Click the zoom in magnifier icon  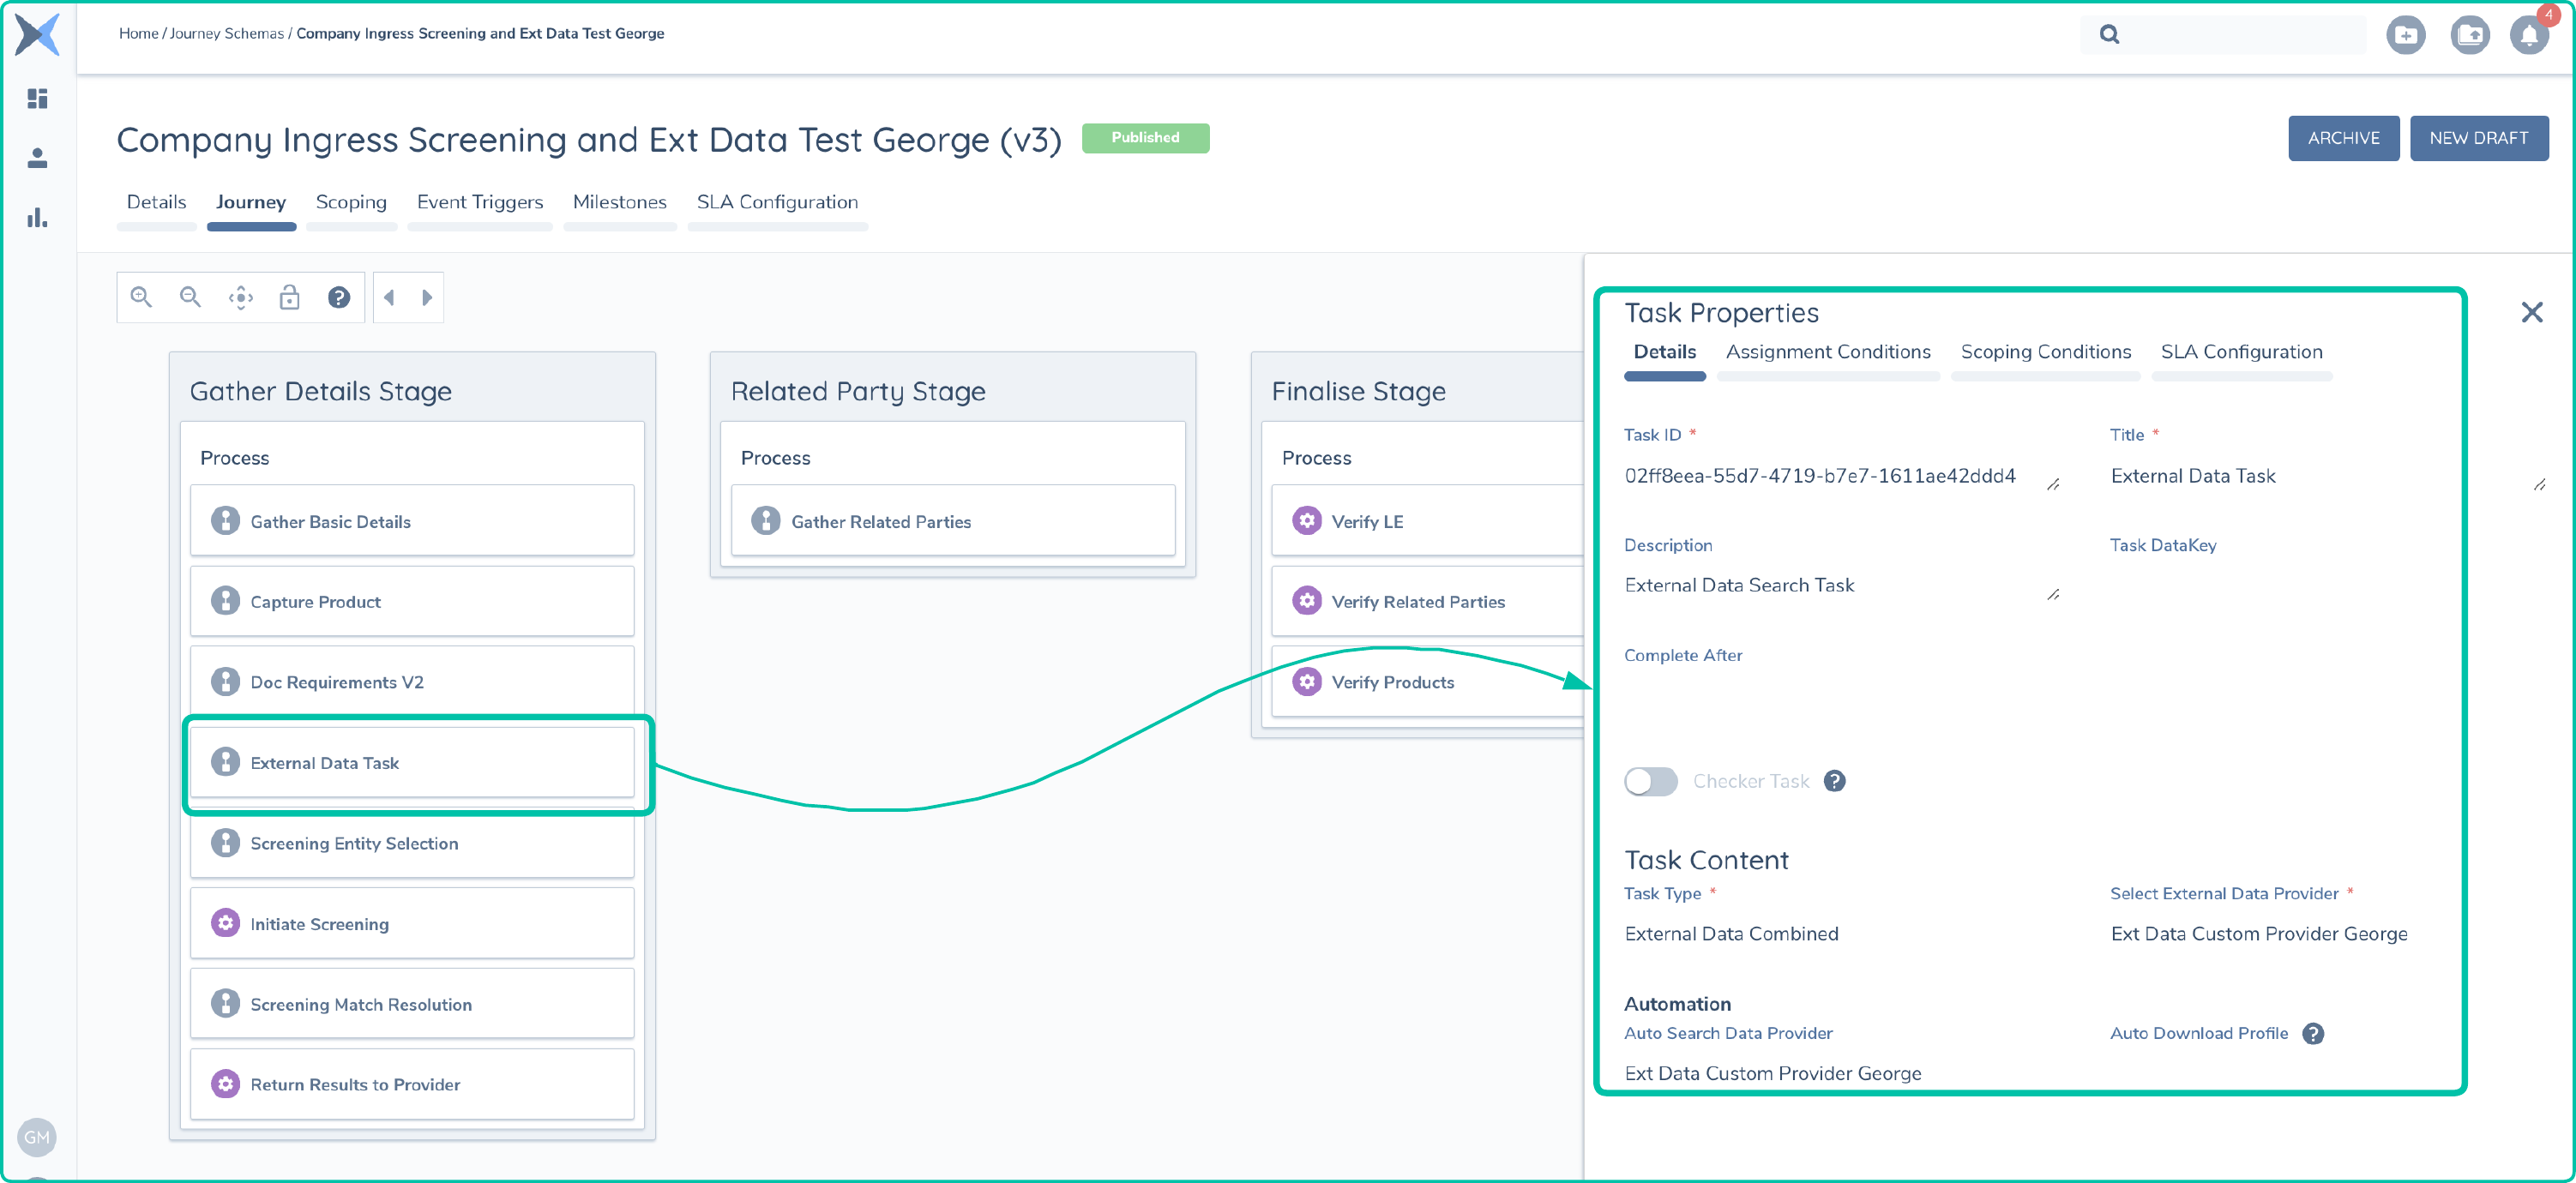coord(141,297)
